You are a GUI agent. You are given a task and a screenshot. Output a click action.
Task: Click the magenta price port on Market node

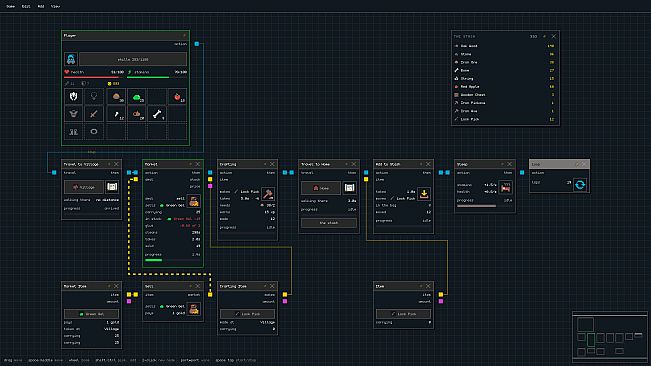point(210,186)
